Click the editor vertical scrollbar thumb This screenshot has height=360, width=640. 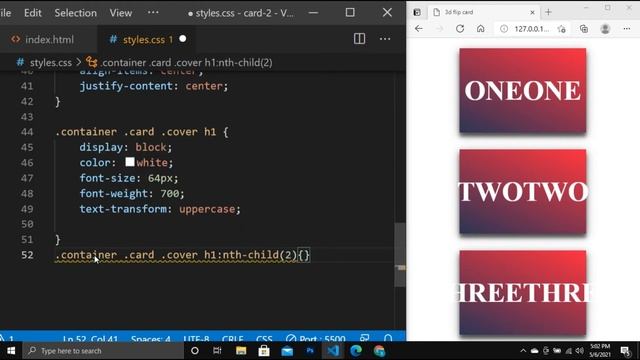click(400, 255)
